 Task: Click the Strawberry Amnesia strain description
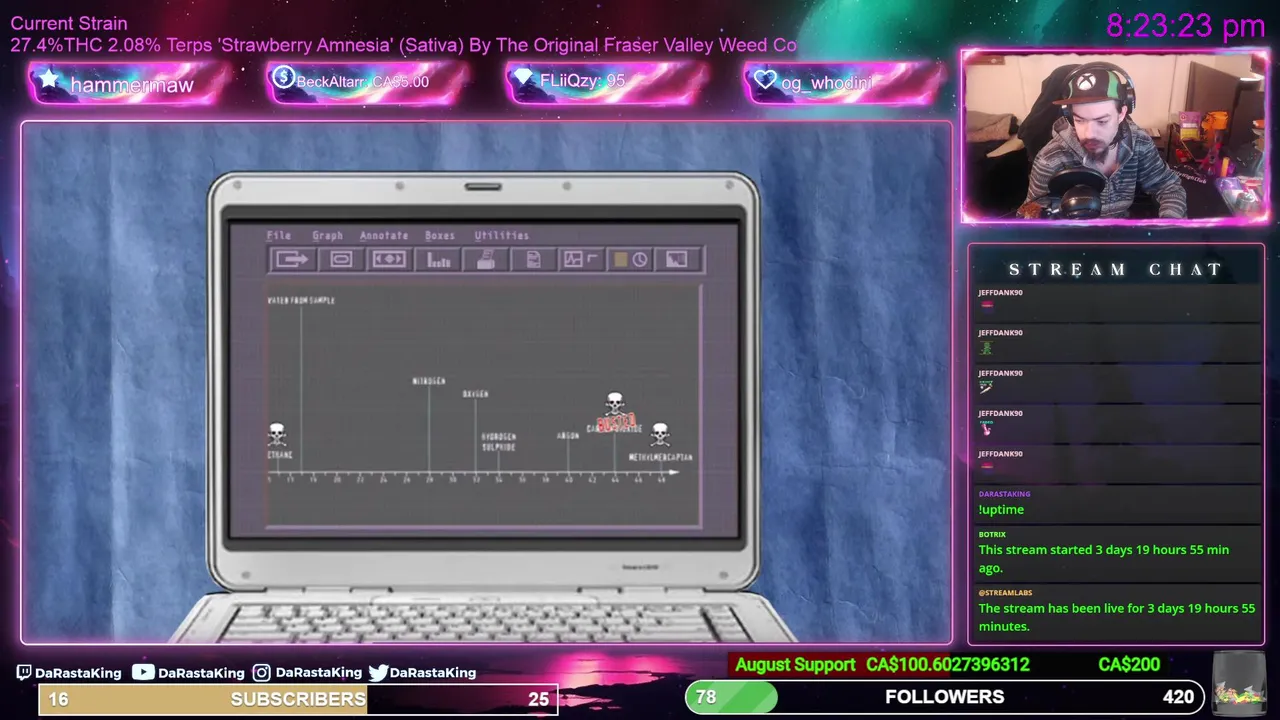404,45
